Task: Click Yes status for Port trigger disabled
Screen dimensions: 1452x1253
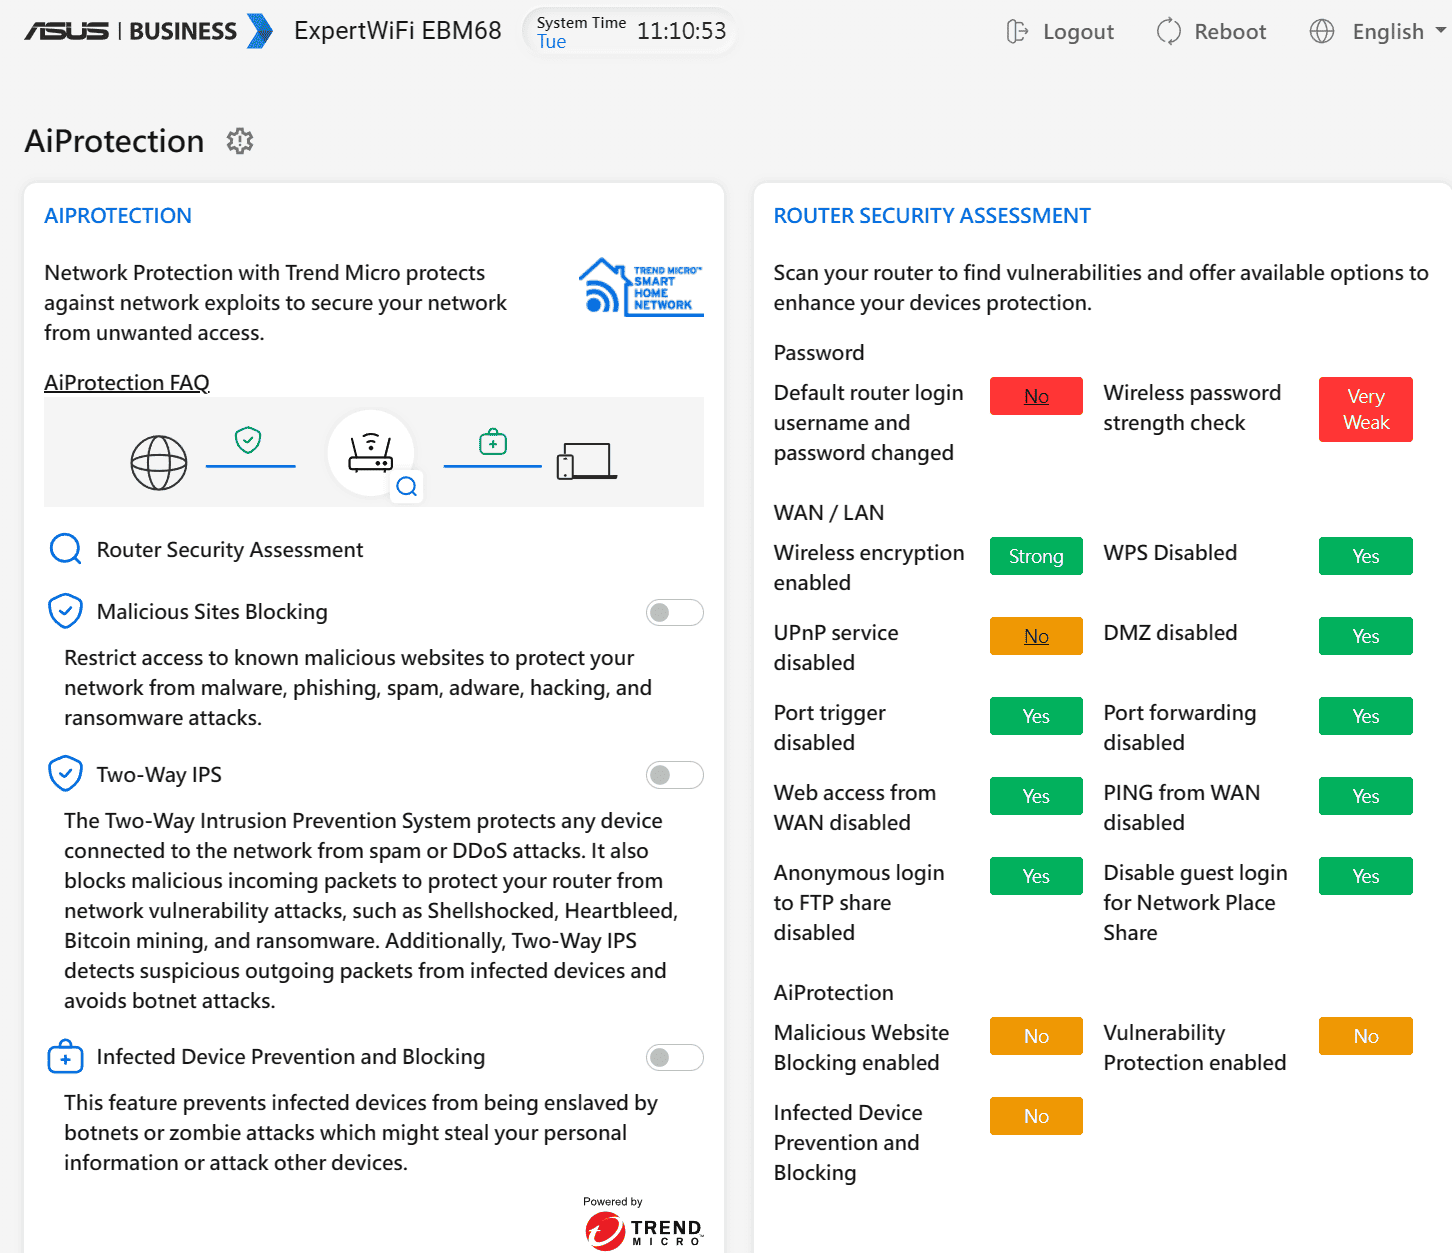Action: [1036, 716]
